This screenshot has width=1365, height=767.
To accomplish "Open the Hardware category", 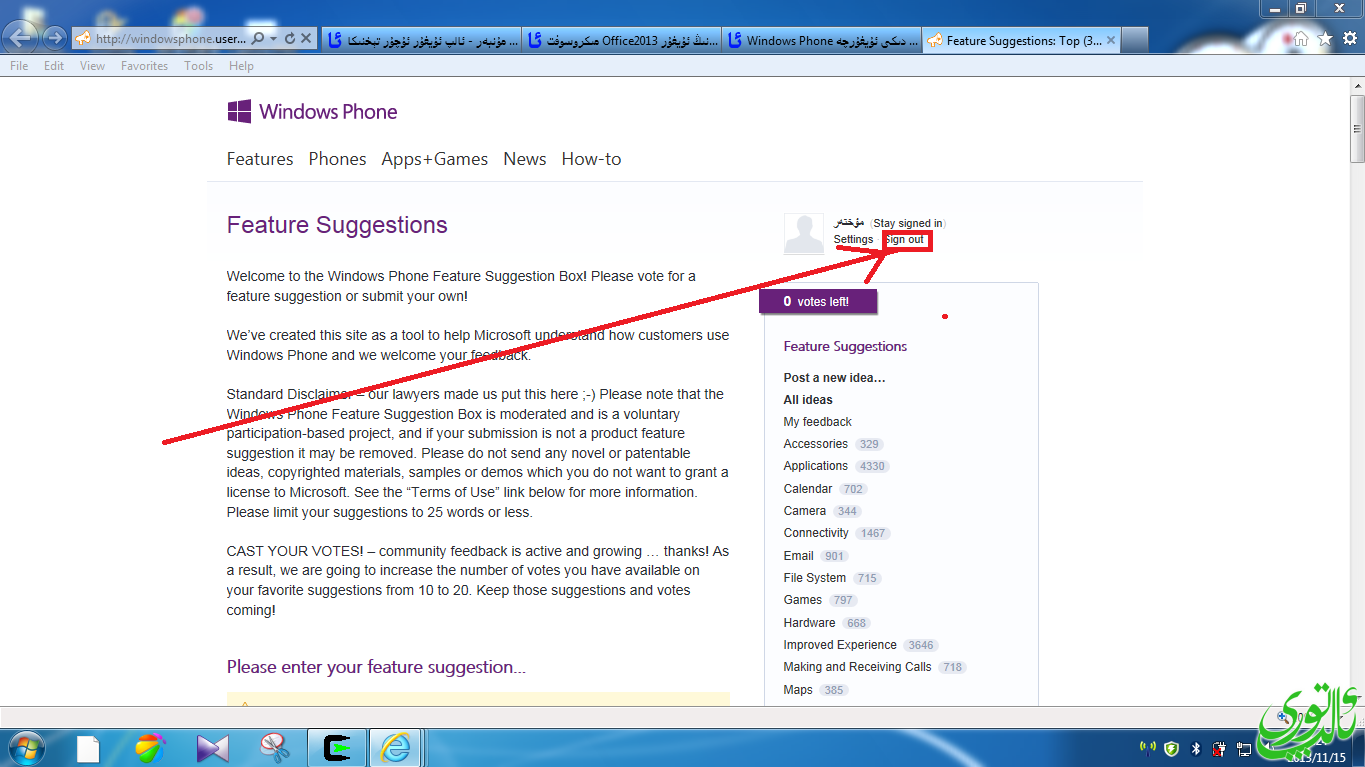I will (x=809, y=622).
